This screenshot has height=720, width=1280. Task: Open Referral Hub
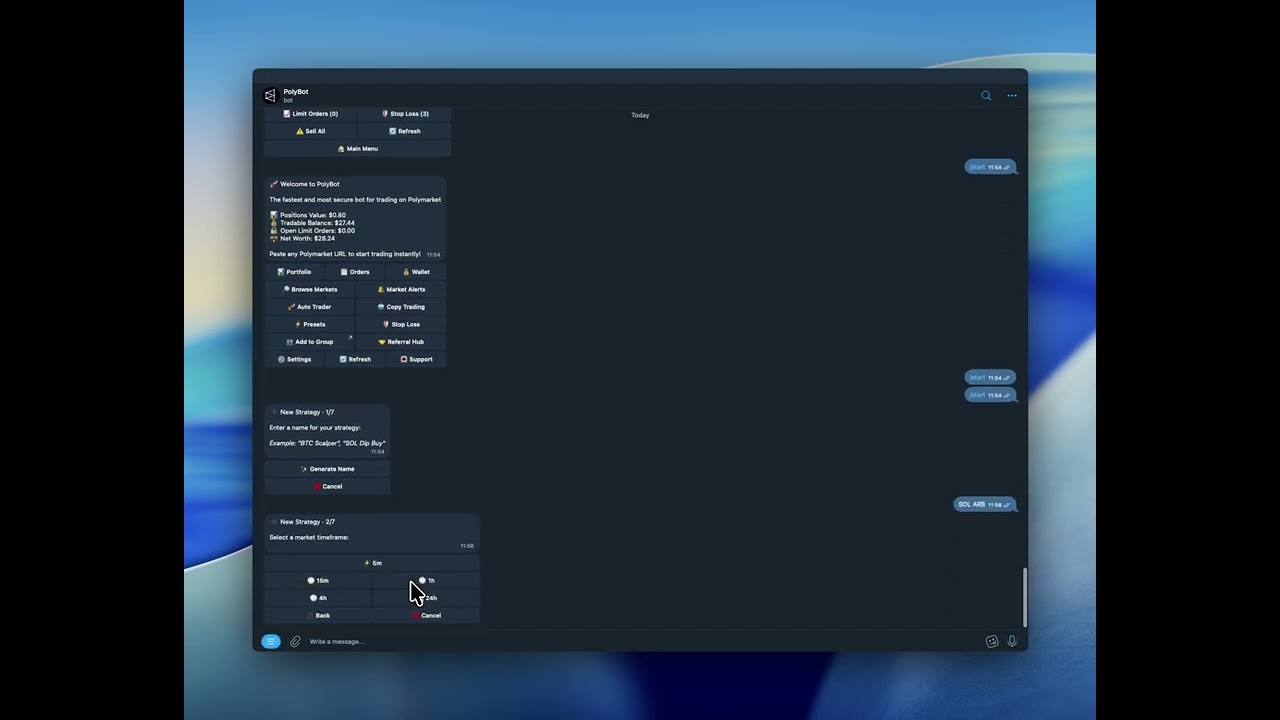pos(401,342)
